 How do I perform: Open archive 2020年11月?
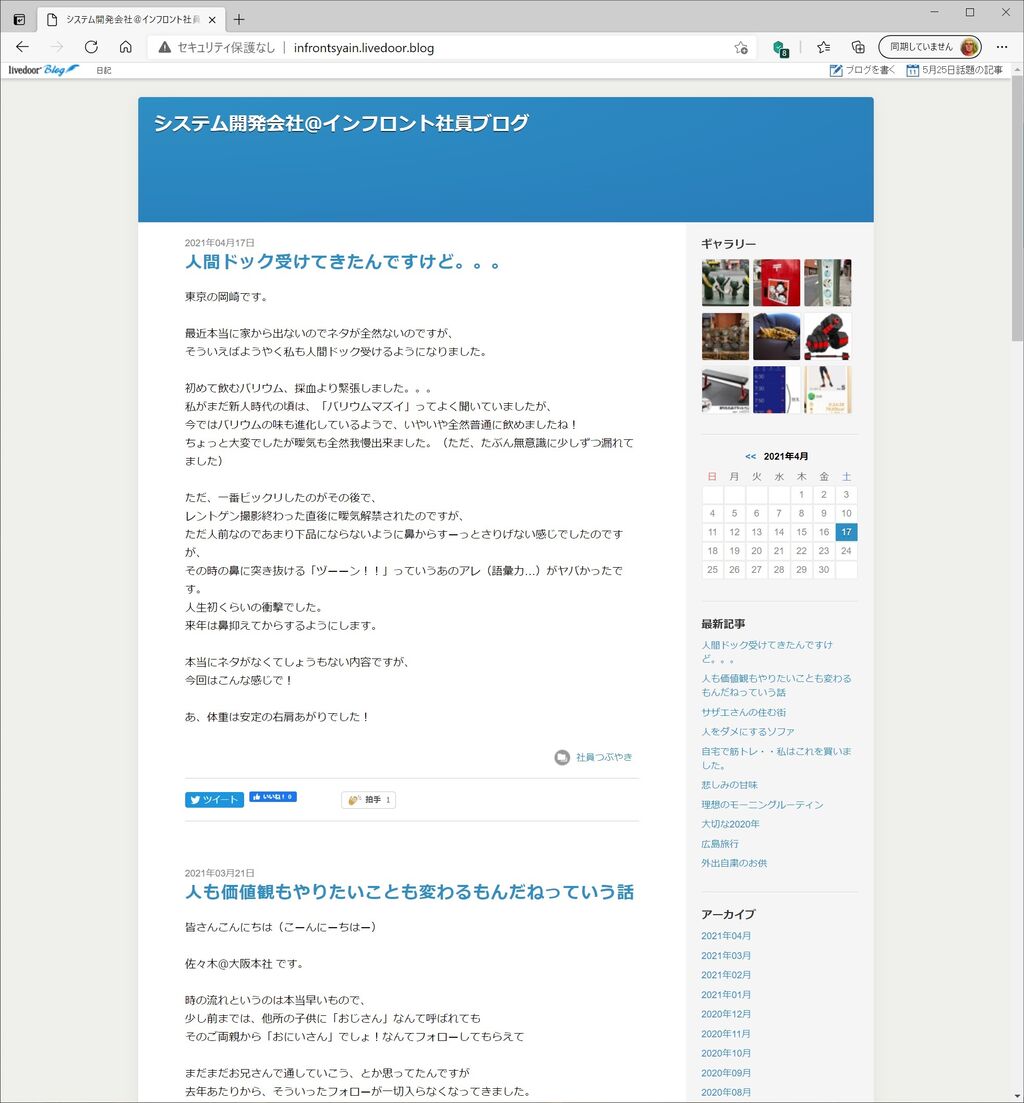[x=726, y=1033]
